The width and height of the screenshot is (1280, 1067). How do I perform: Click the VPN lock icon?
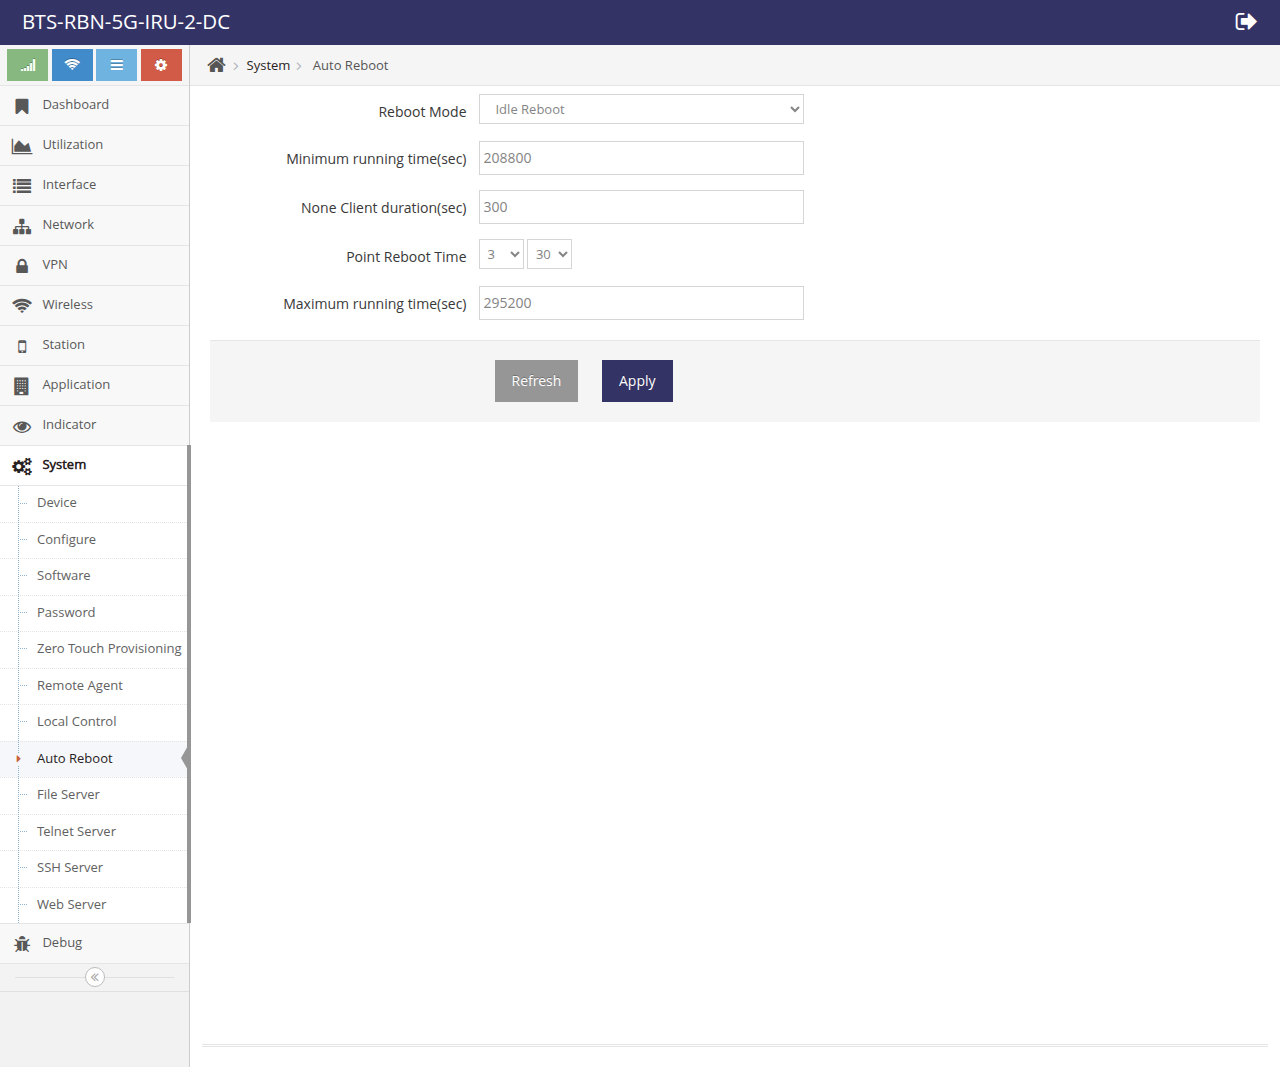click(x=22, y=266)
